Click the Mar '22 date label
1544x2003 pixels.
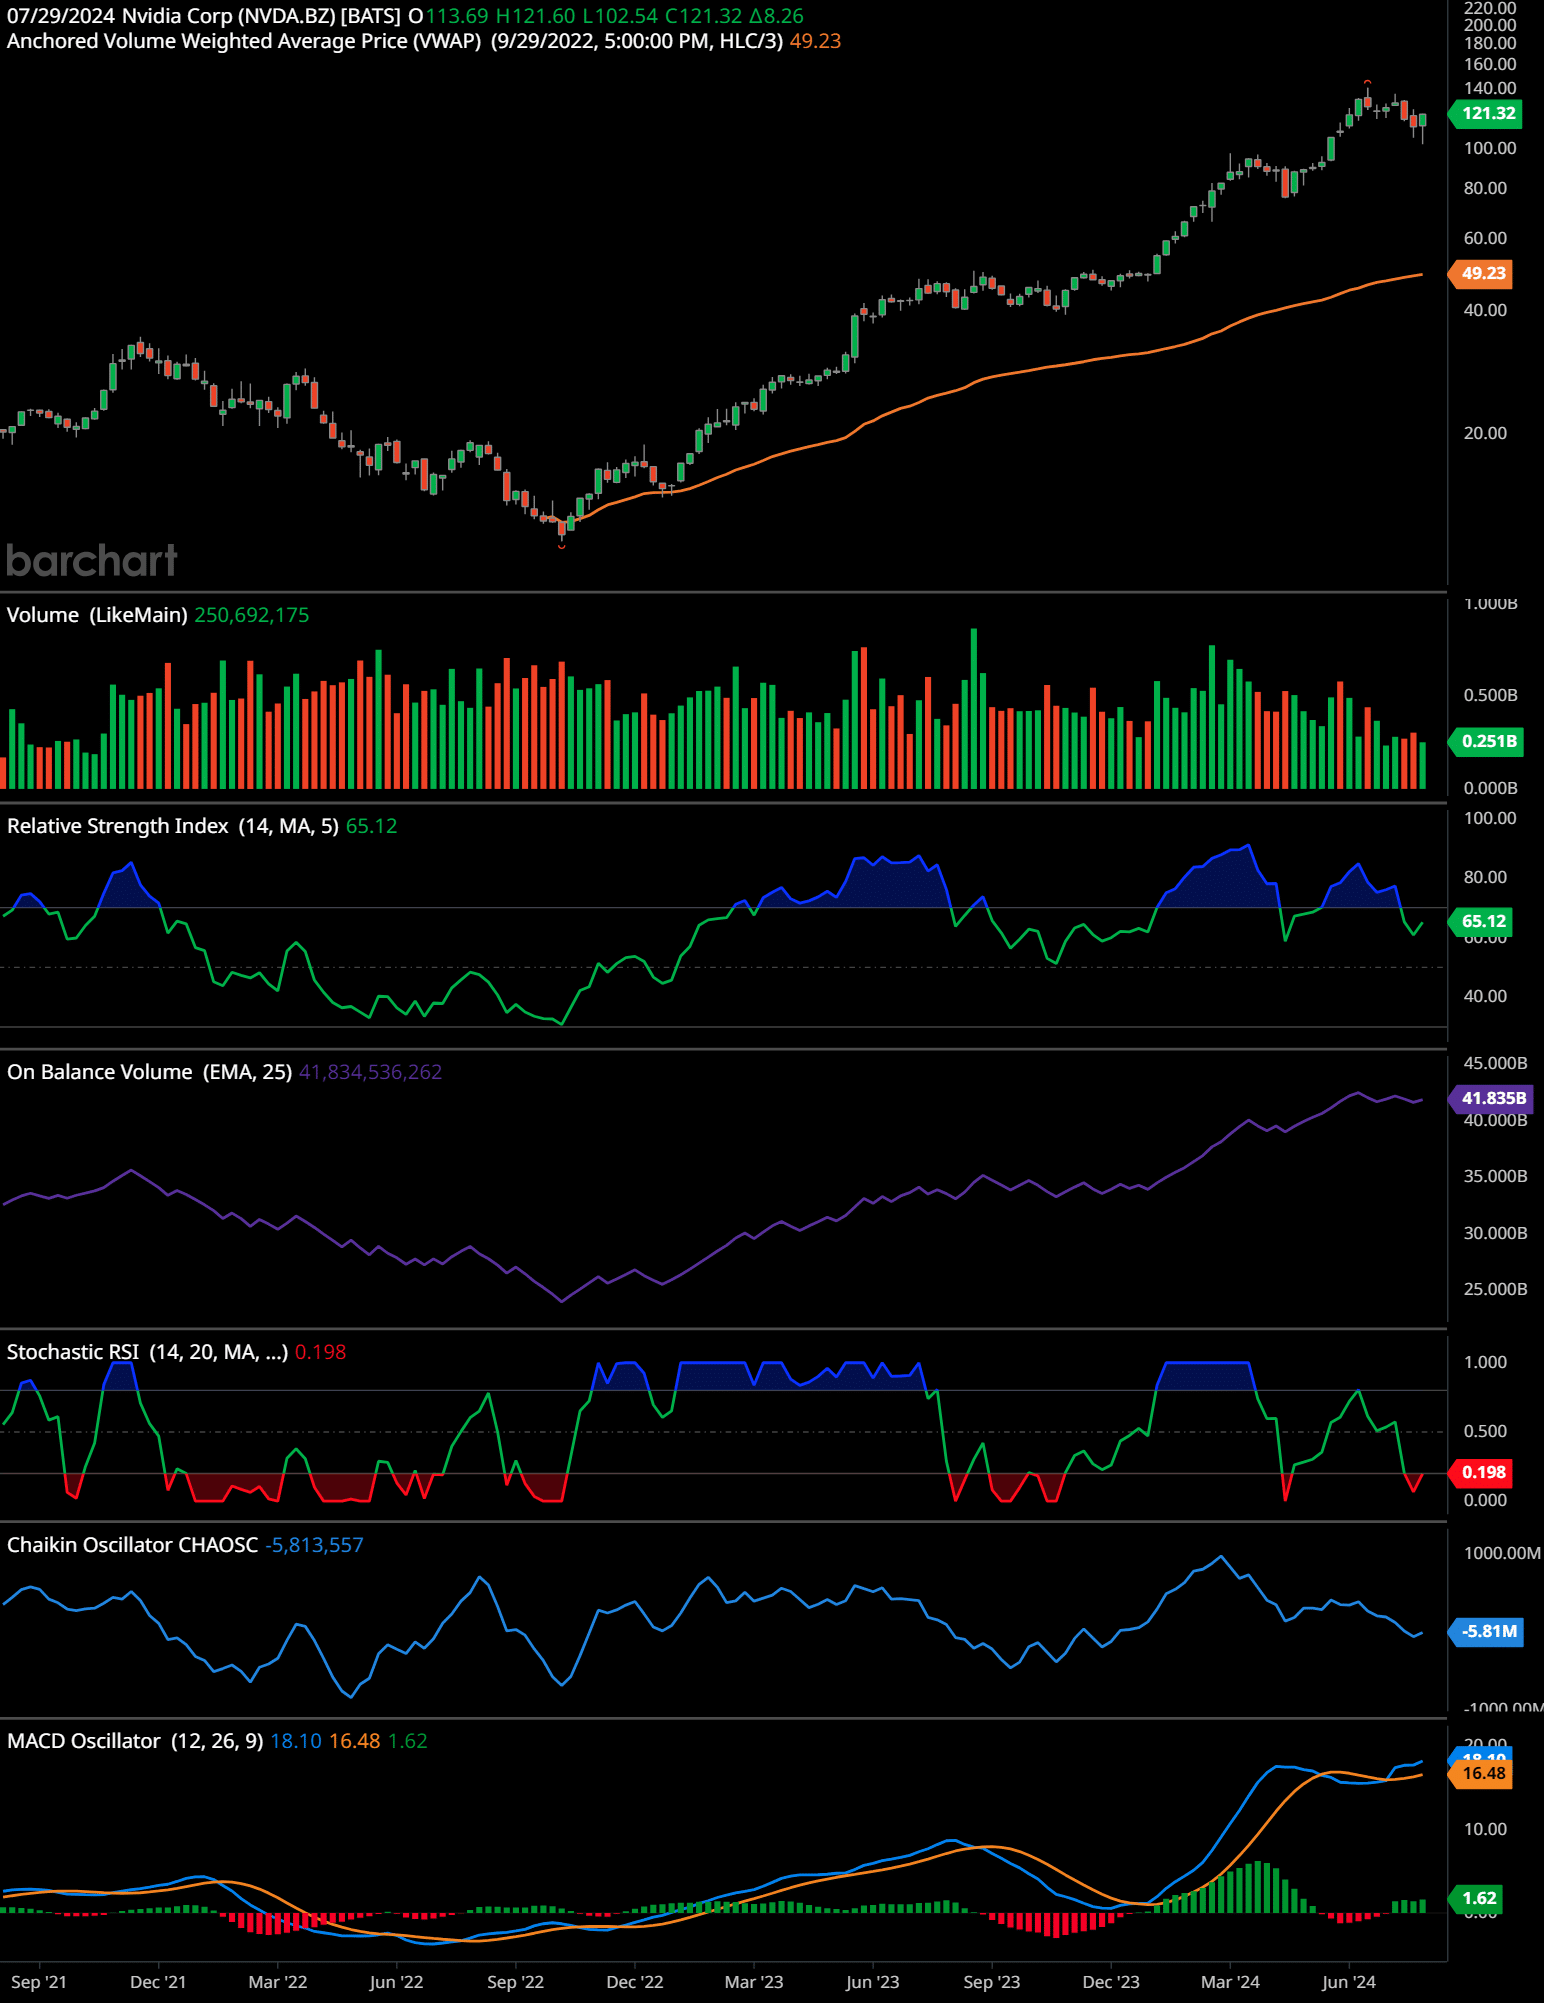click(278, 1982)
